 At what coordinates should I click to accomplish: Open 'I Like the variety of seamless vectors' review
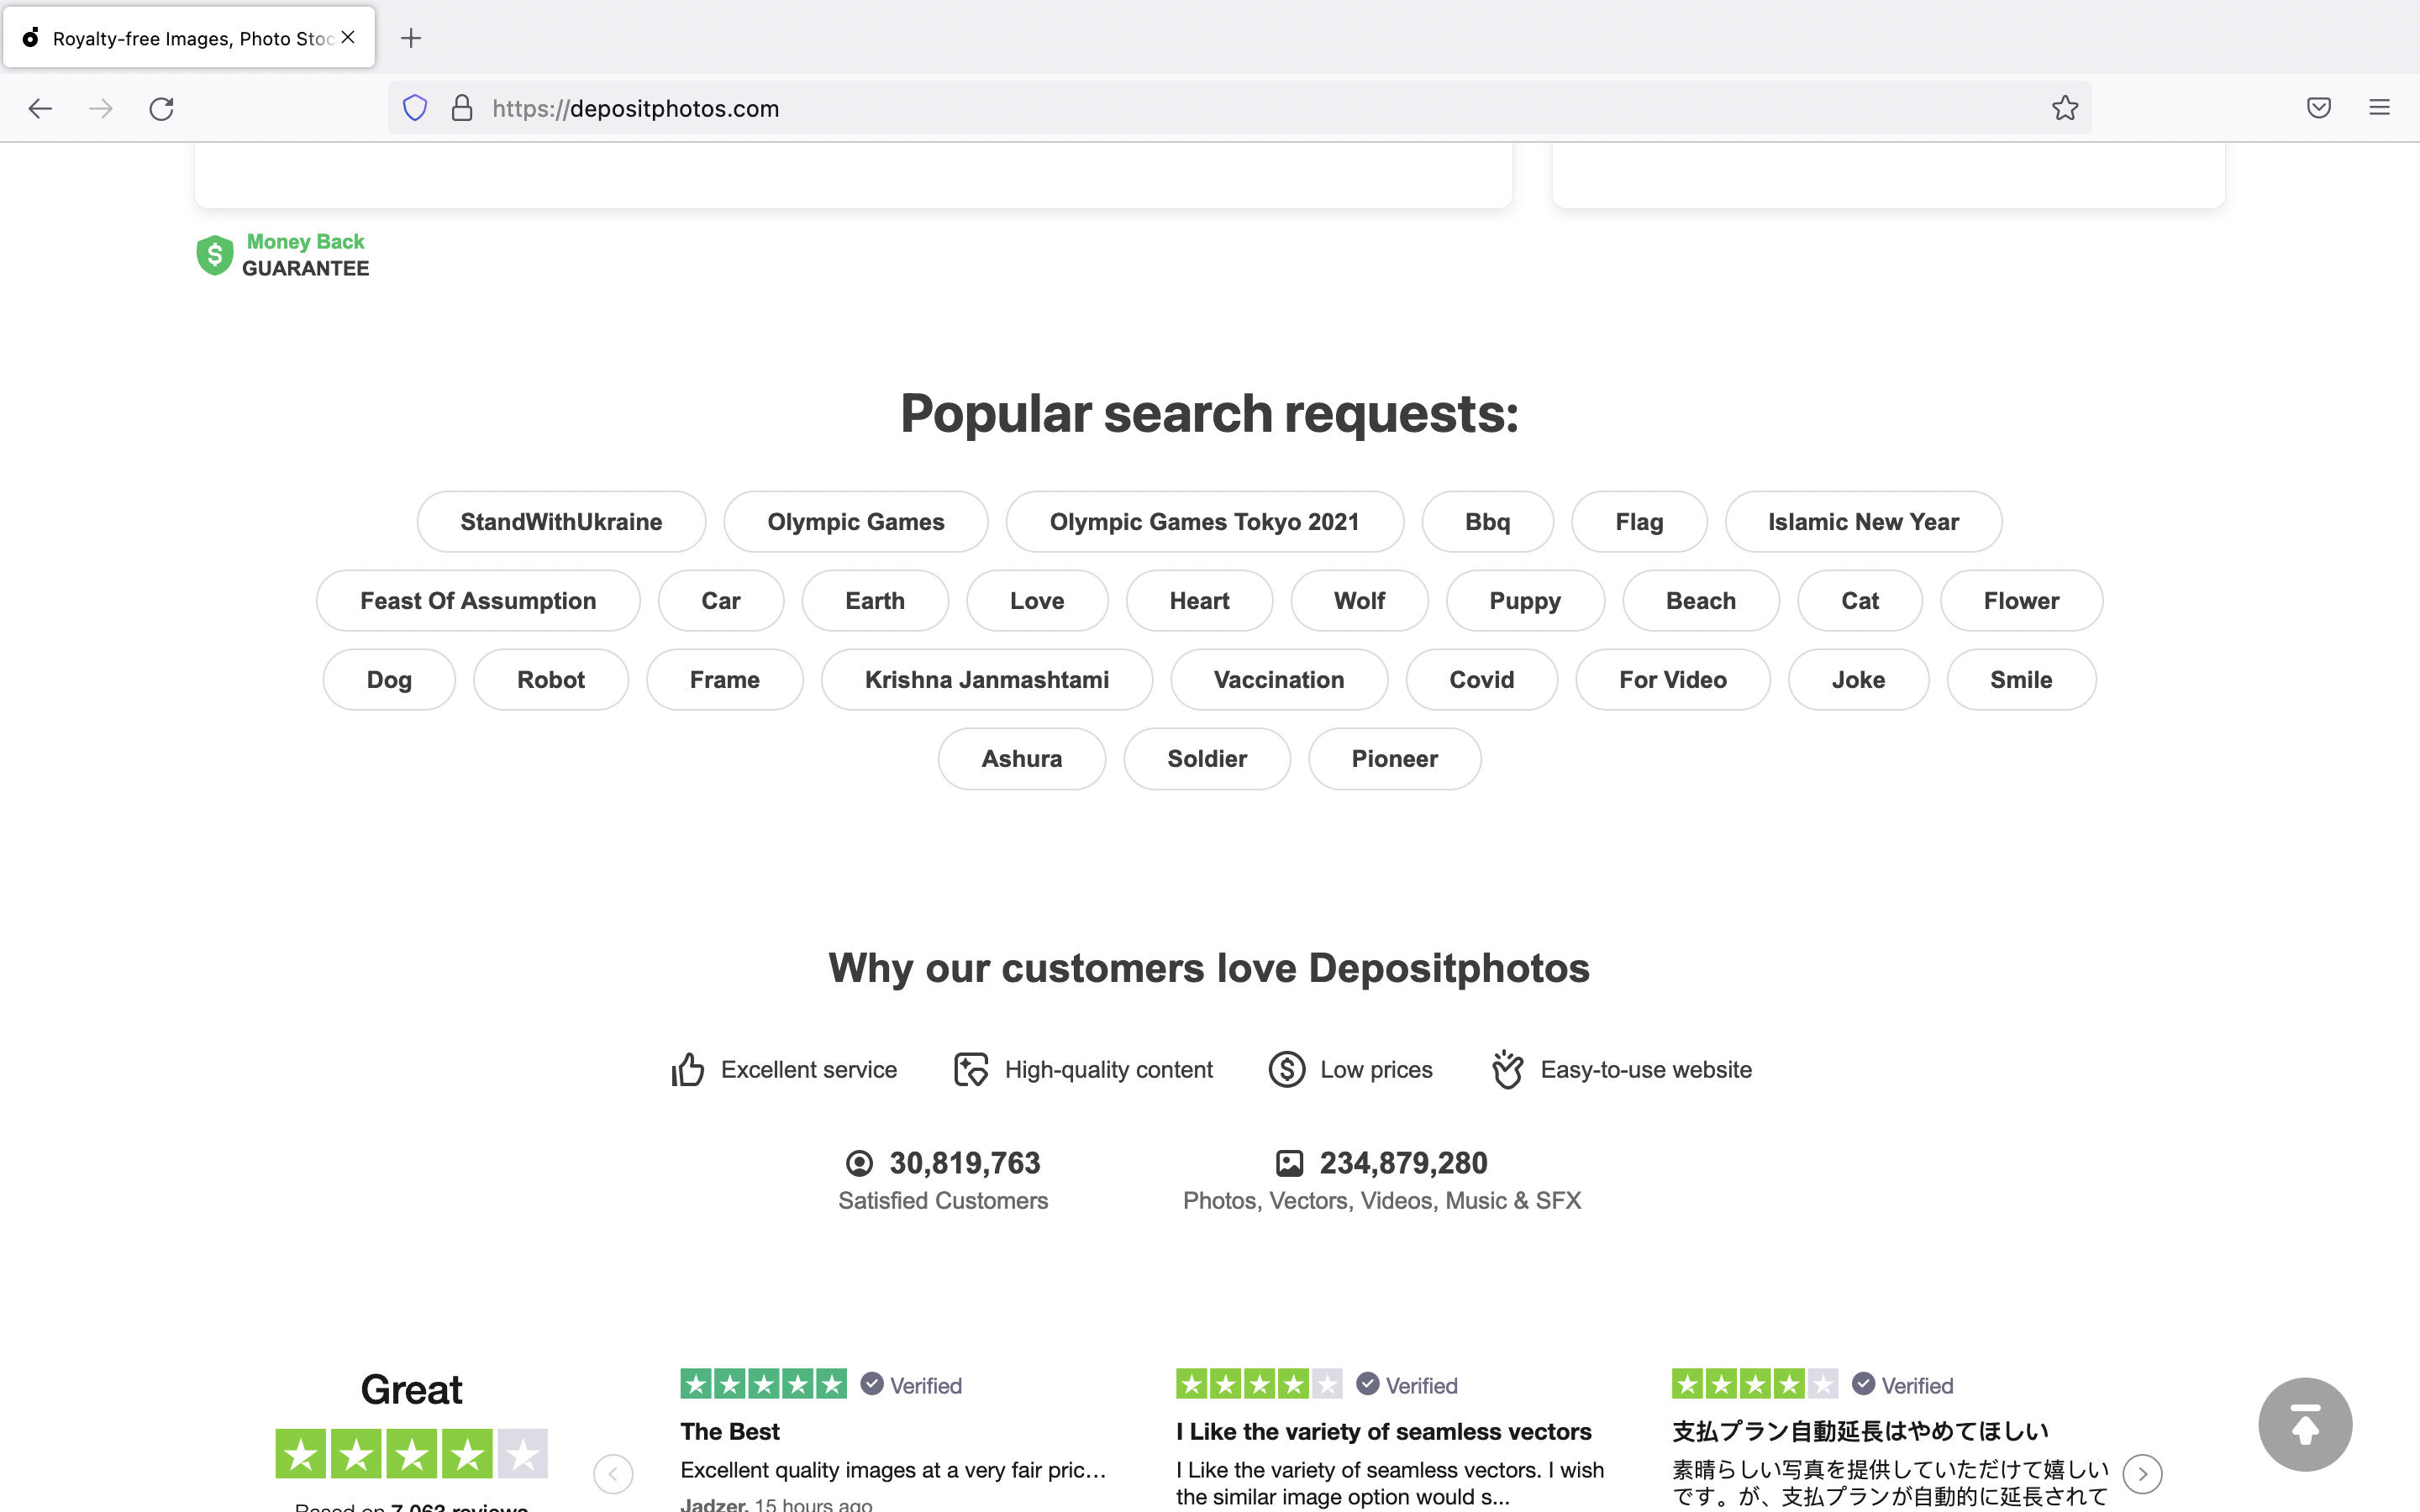click(1383, 1432)
